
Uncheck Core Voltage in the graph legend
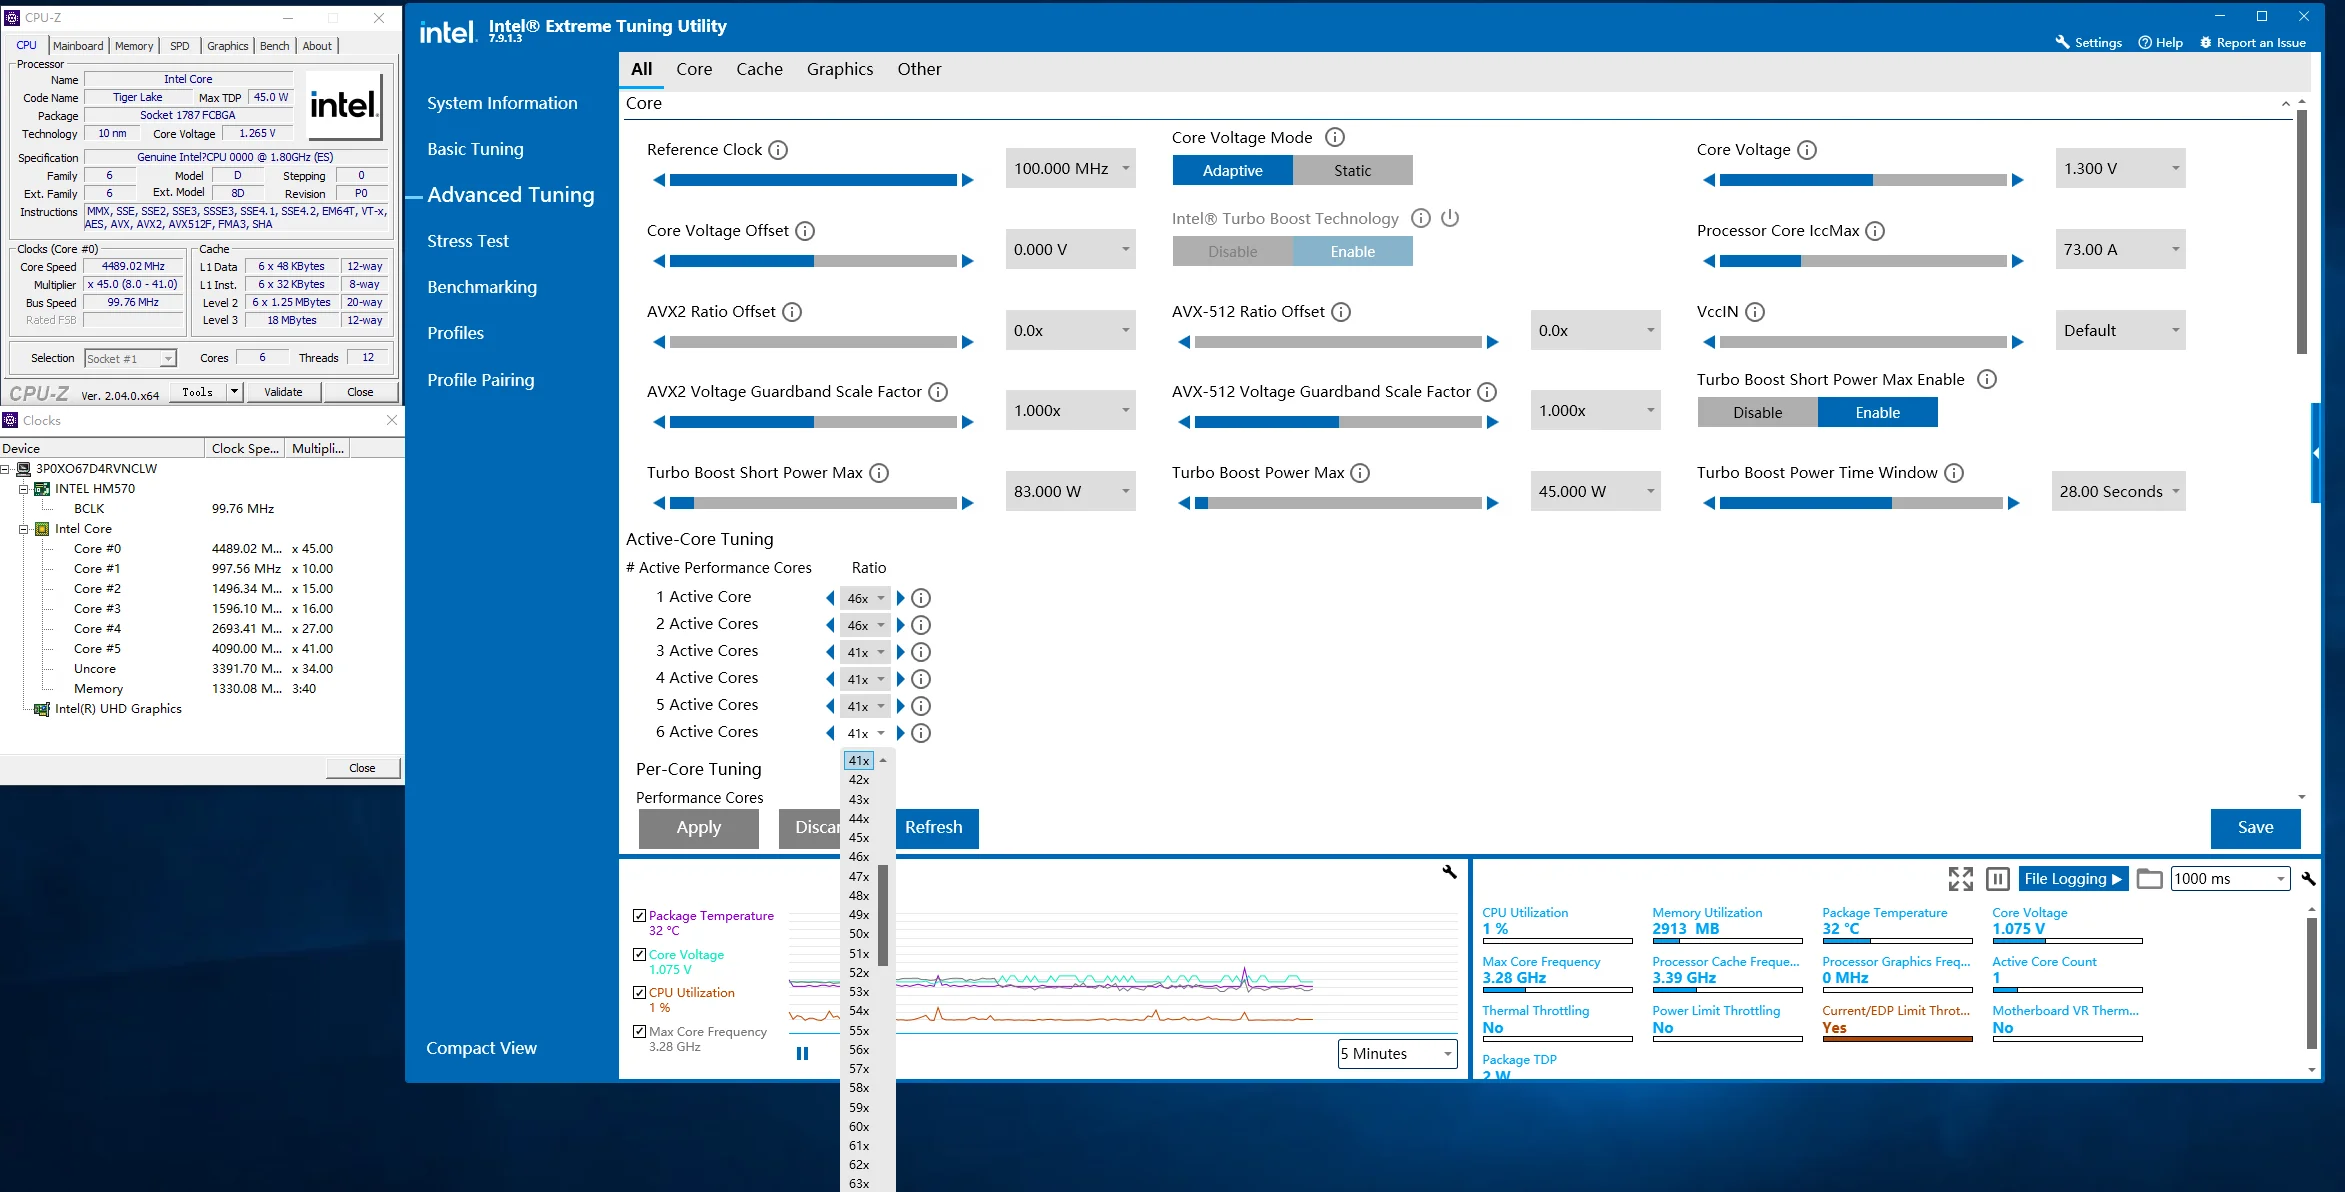click(x=639, y=954)
